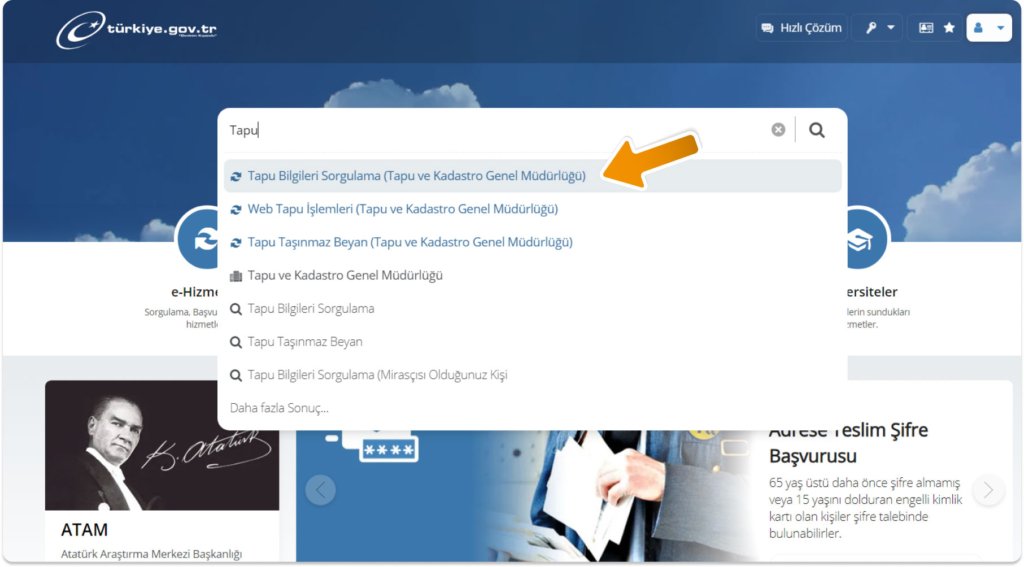
Task: Open Tapu ve Kadastro Genel Müdürlüğü institution suggestion
Action: (x=532, y=276)
